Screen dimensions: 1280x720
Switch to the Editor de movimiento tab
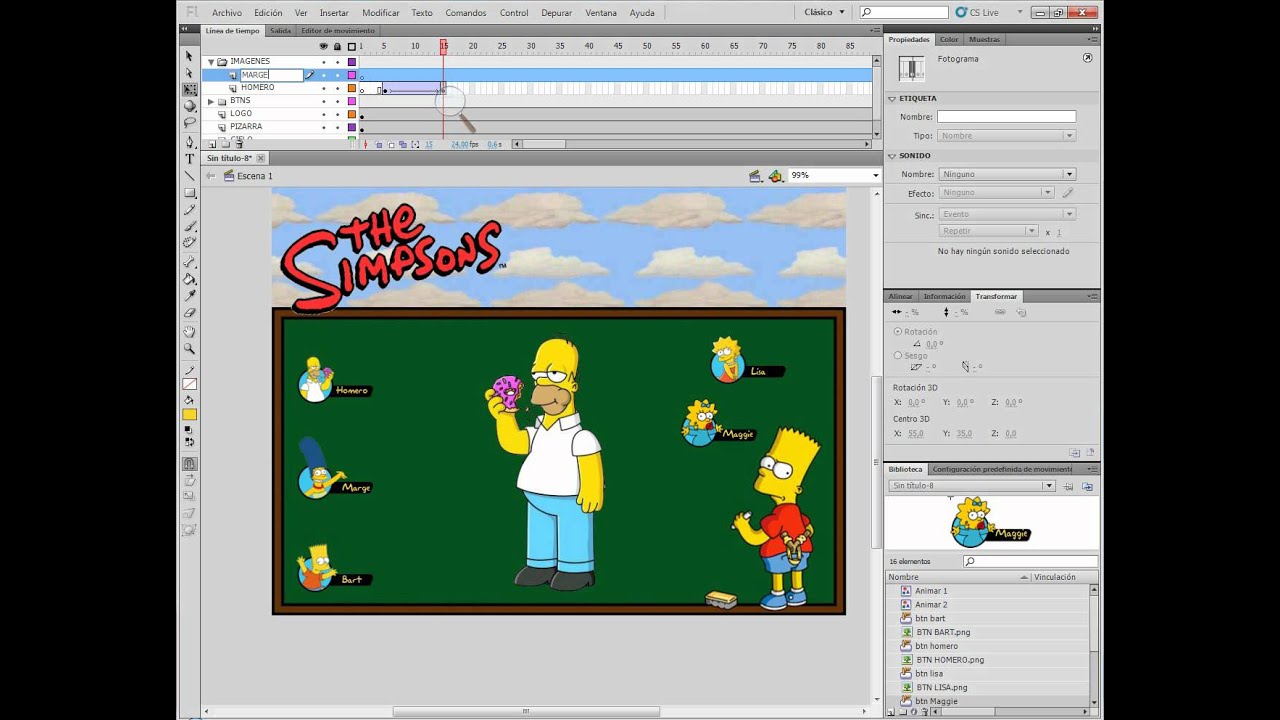pyautogui.click(x=338, y=31)
